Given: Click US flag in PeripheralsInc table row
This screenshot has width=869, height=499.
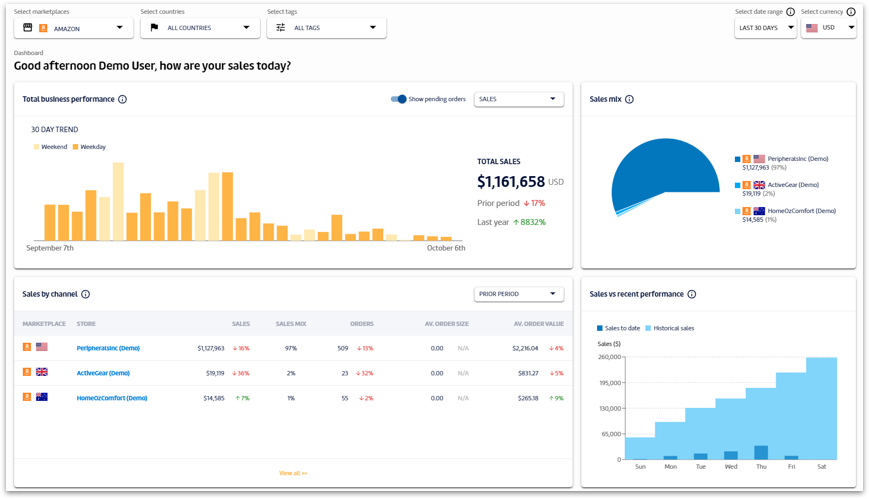Looking at the screenshot, I should point(42,347).
